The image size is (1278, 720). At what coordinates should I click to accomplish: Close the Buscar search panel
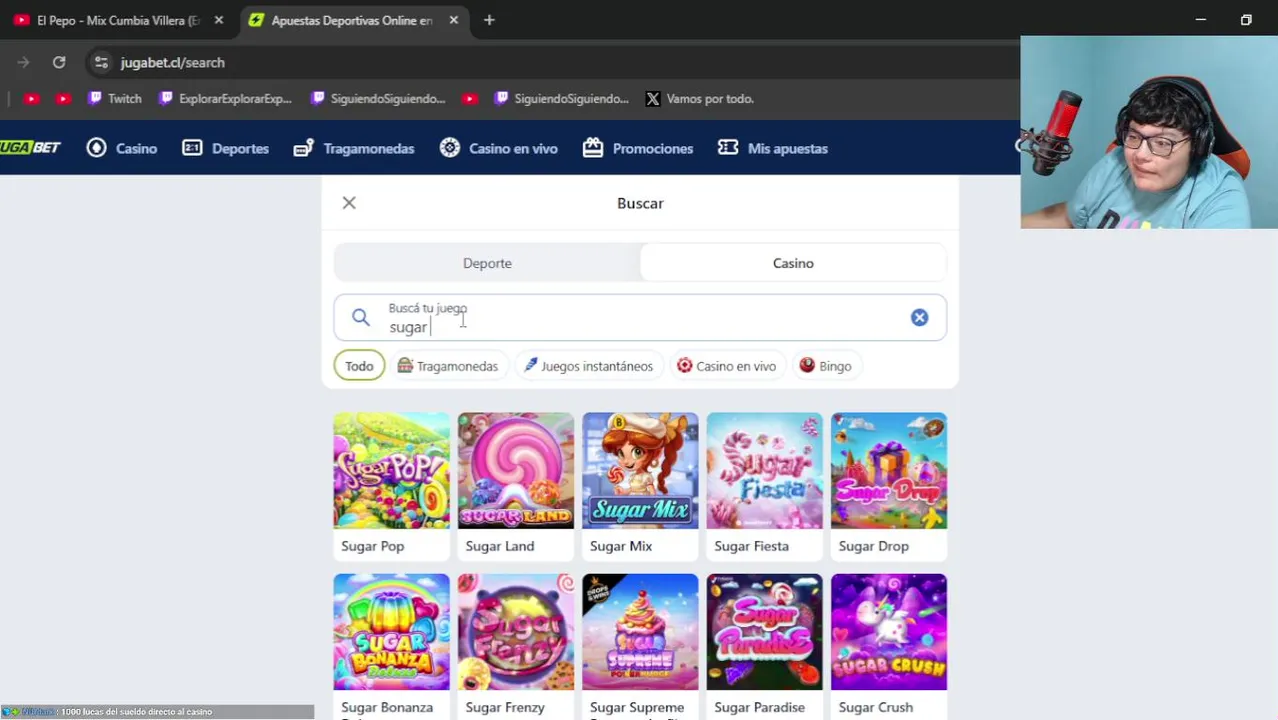(x=349, y=203)
